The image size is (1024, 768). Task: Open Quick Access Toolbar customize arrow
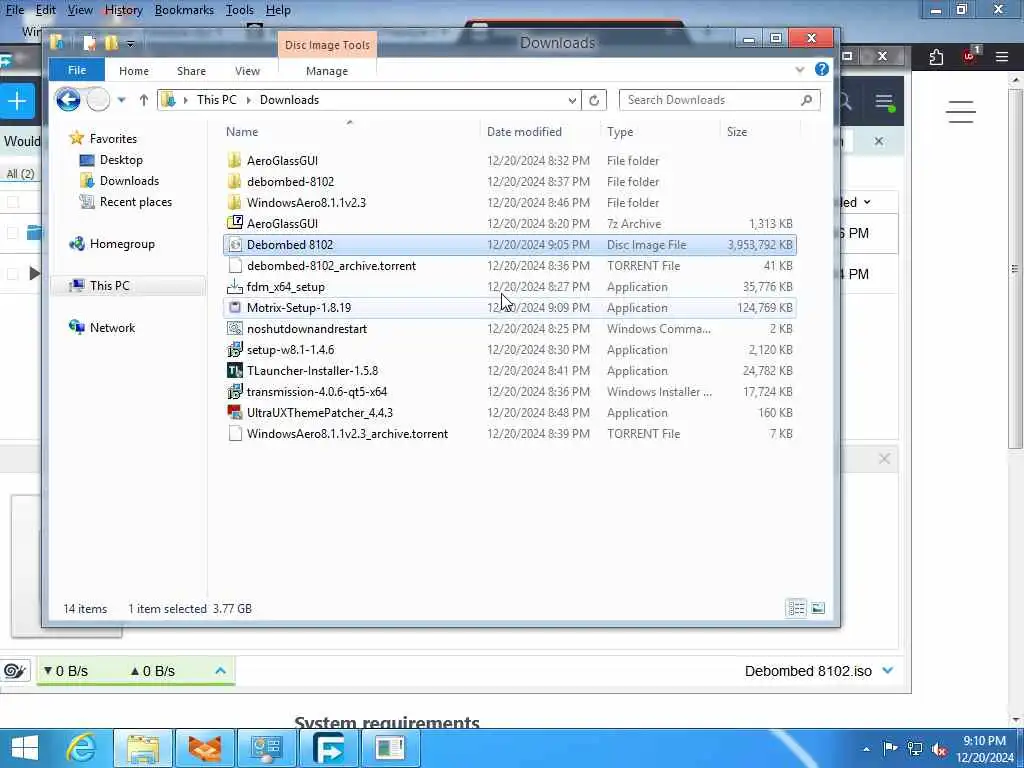click(131, 44)
